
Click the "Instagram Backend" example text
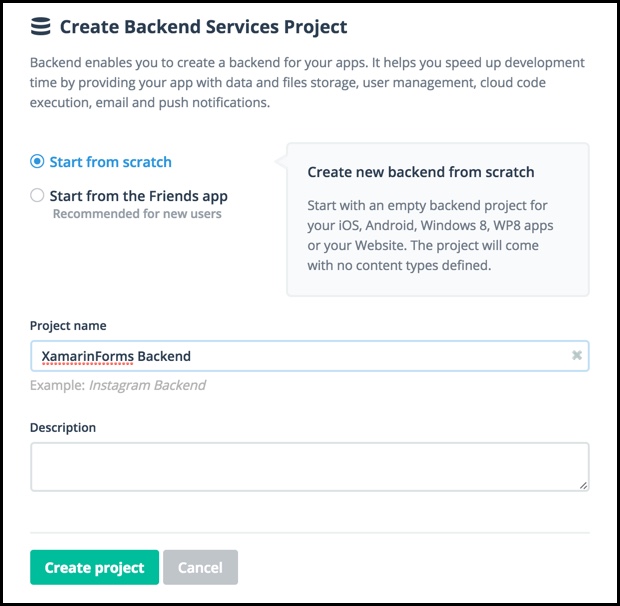click(x=147, y=385)
